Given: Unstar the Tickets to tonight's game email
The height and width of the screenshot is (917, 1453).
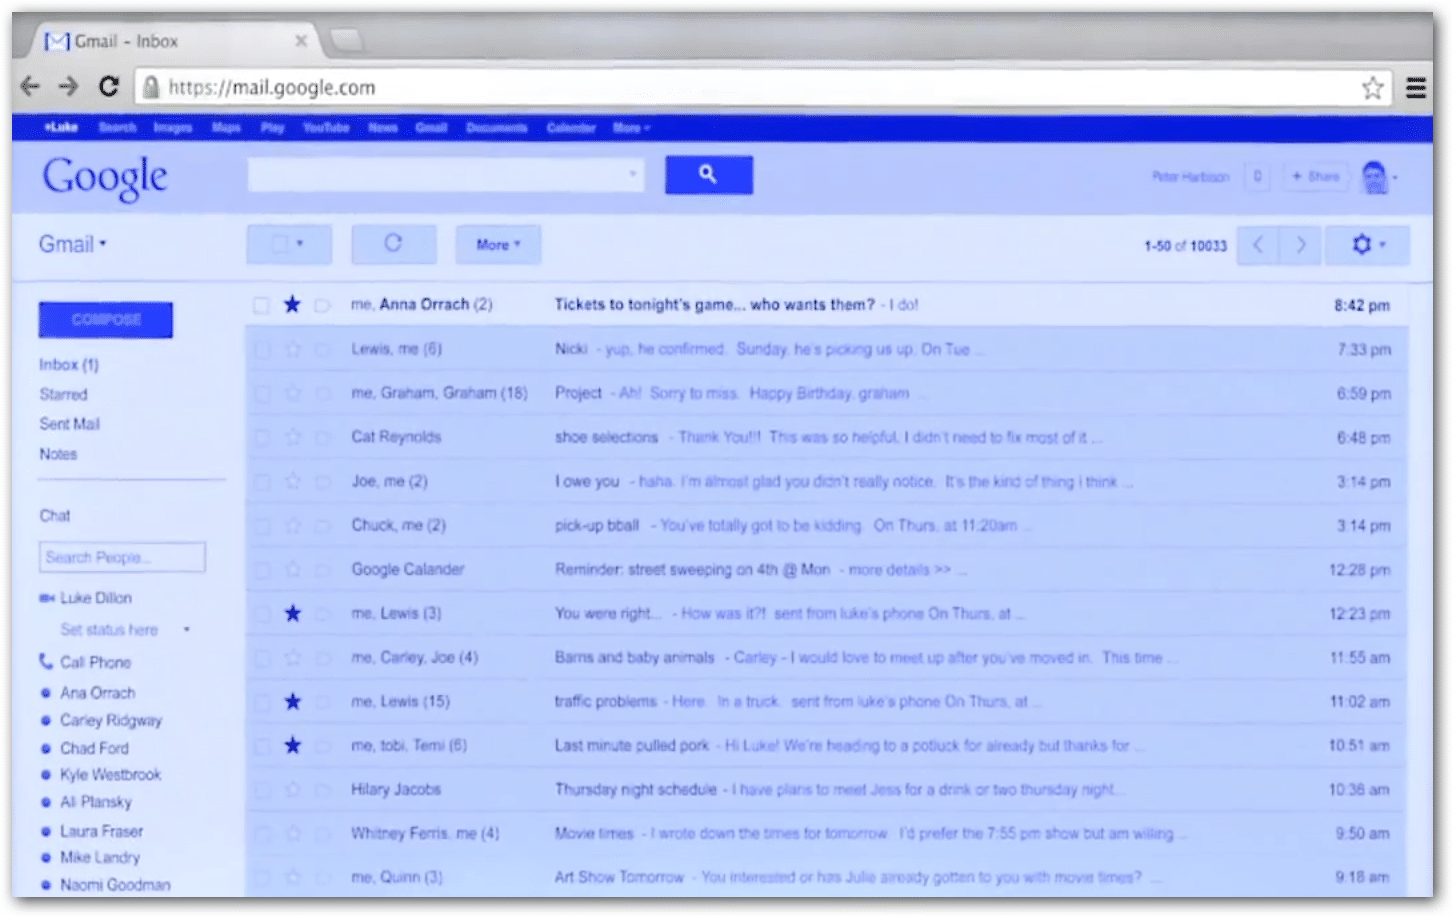Looking at the screenshot, I should 292,304.
